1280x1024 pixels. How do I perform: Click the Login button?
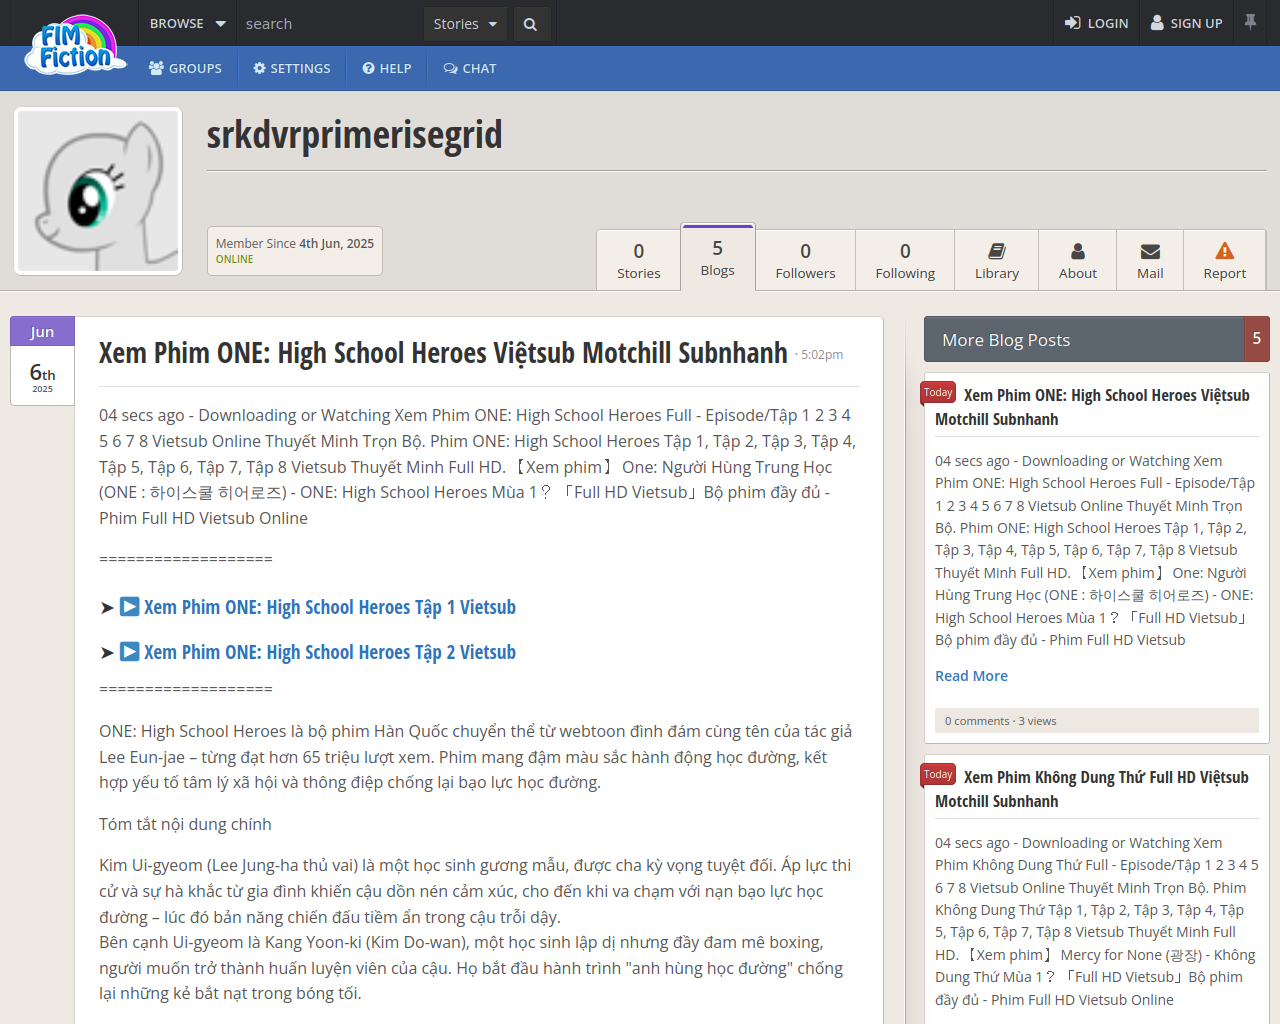click(1097, 23)
